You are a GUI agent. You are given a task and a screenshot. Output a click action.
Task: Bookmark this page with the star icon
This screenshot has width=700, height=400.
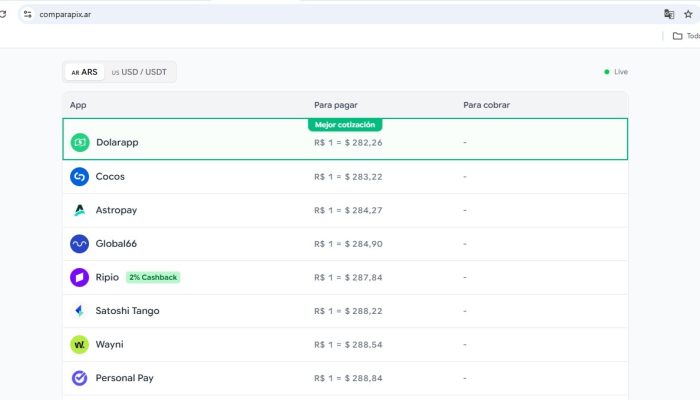point(688,14)
